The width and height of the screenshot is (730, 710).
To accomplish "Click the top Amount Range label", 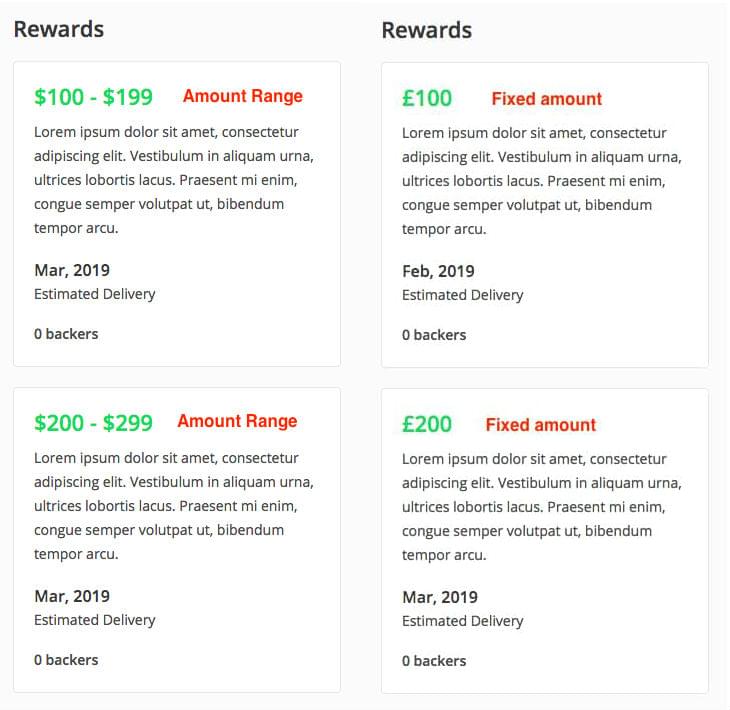I will [x=242, y=96].
